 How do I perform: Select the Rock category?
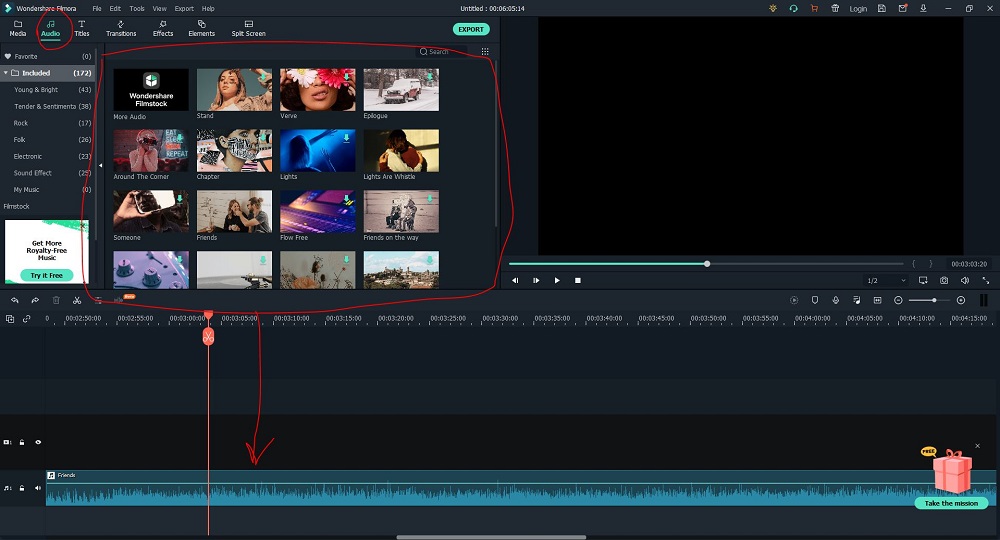pyautogui.click(x=47, y=123)
